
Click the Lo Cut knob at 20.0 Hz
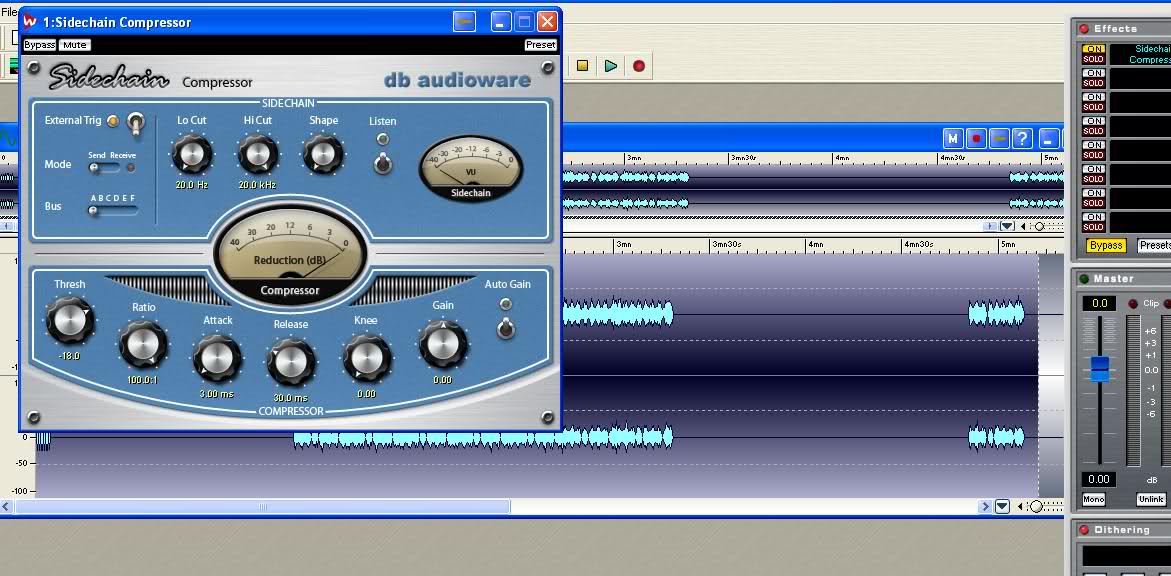coord(191,155)
